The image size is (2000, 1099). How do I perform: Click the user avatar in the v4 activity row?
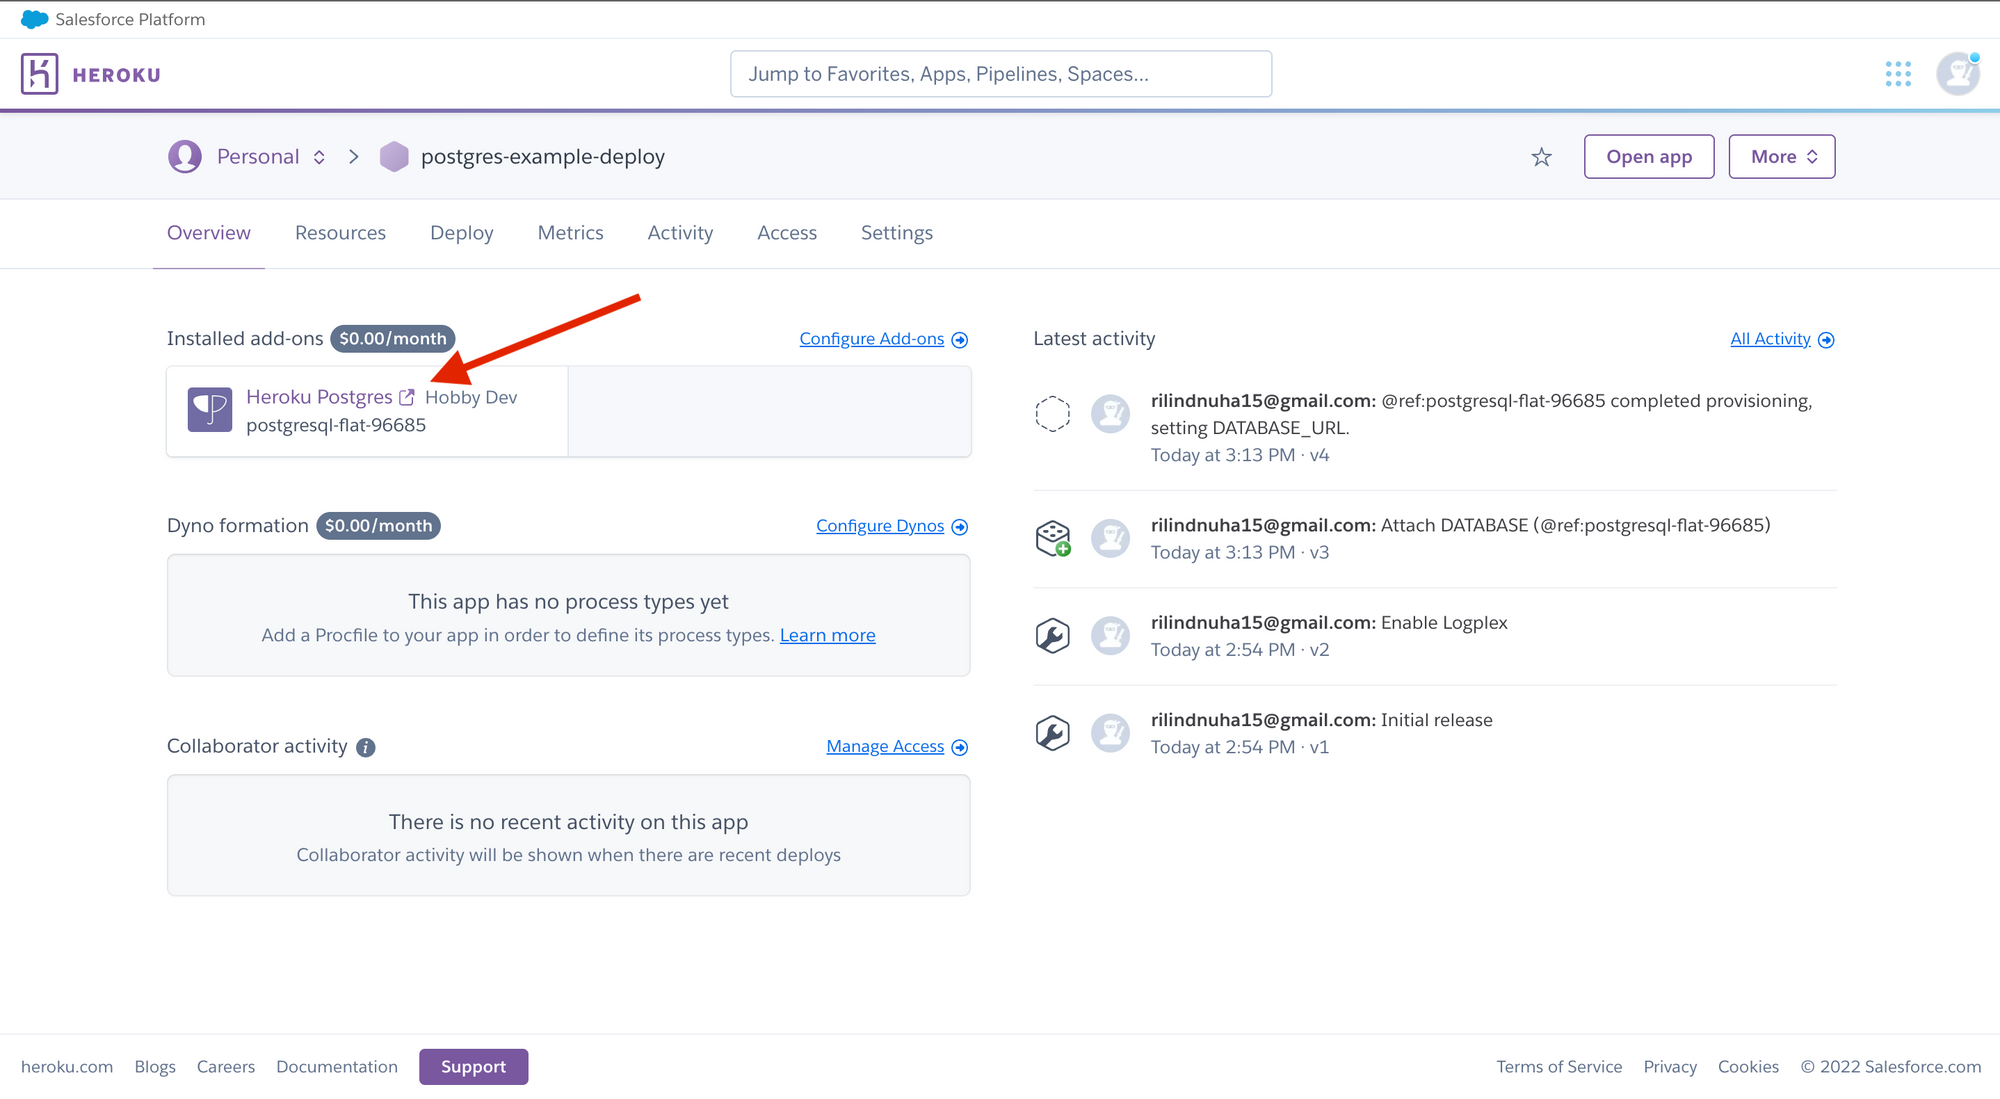(1110, 413)
